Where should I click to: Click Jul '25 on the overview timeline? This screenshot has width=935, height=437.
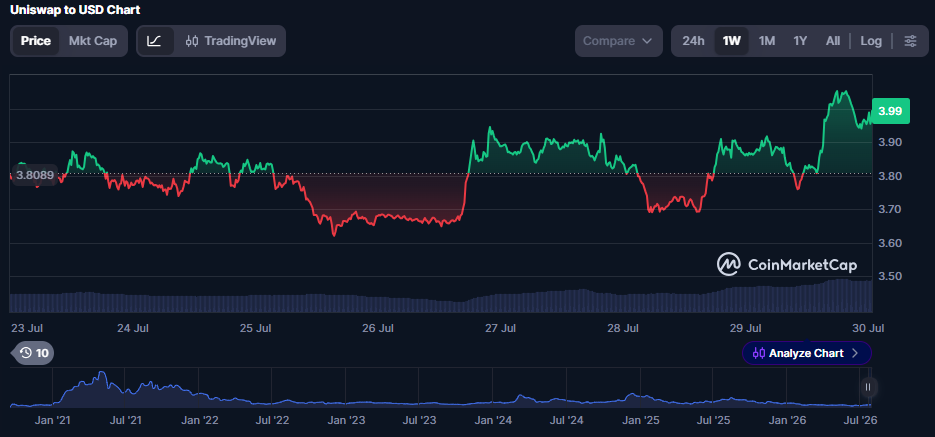[x=714, y=420]
